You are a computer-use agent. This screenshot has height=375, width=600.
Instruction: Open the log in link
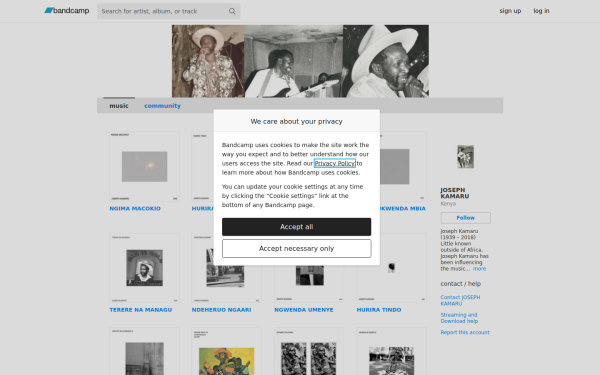[x=541, y=11]
